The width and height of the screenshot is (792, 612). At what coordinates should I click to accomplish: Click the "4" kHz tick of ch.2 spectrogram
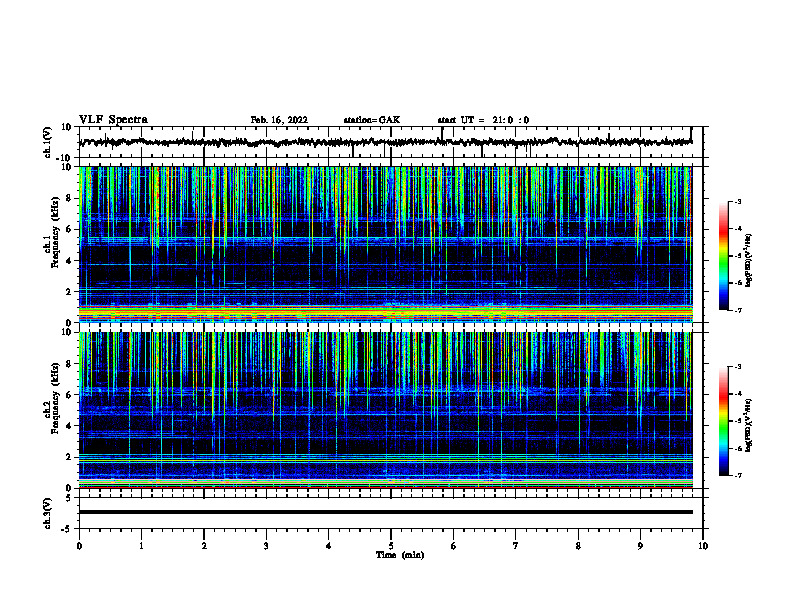(69, 426)
